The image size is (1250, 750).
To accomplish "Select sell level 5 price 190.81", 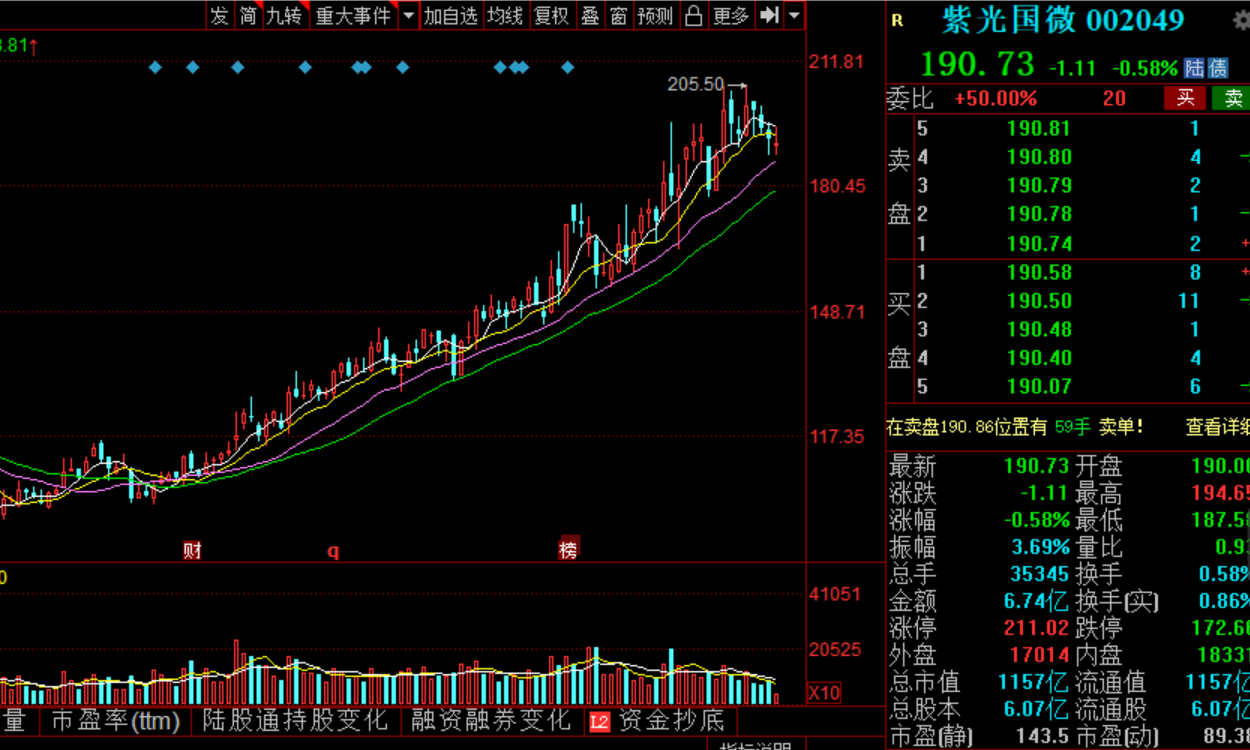I will tap(1039, 128).
